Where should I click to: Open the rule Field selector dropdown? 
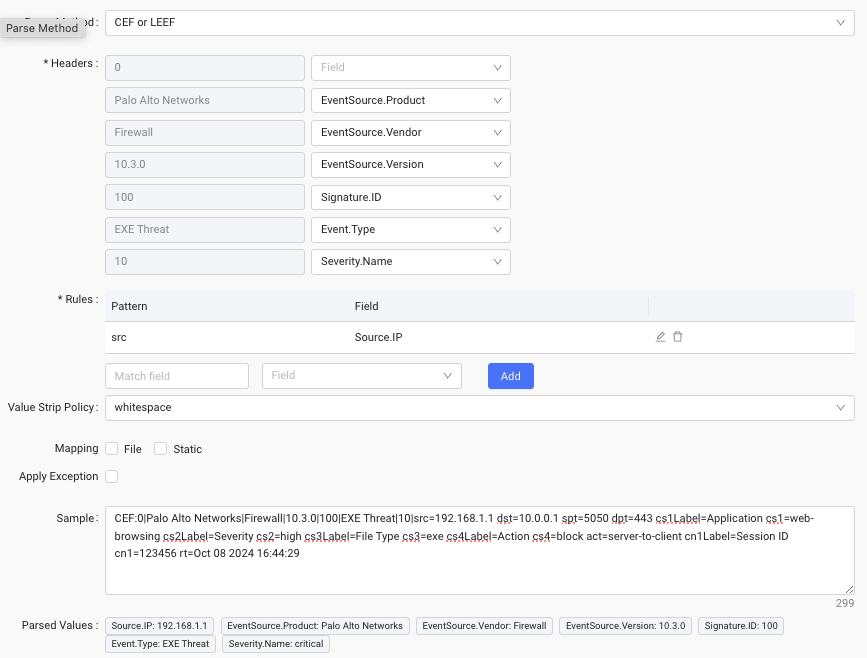click(x=361, y=376)
